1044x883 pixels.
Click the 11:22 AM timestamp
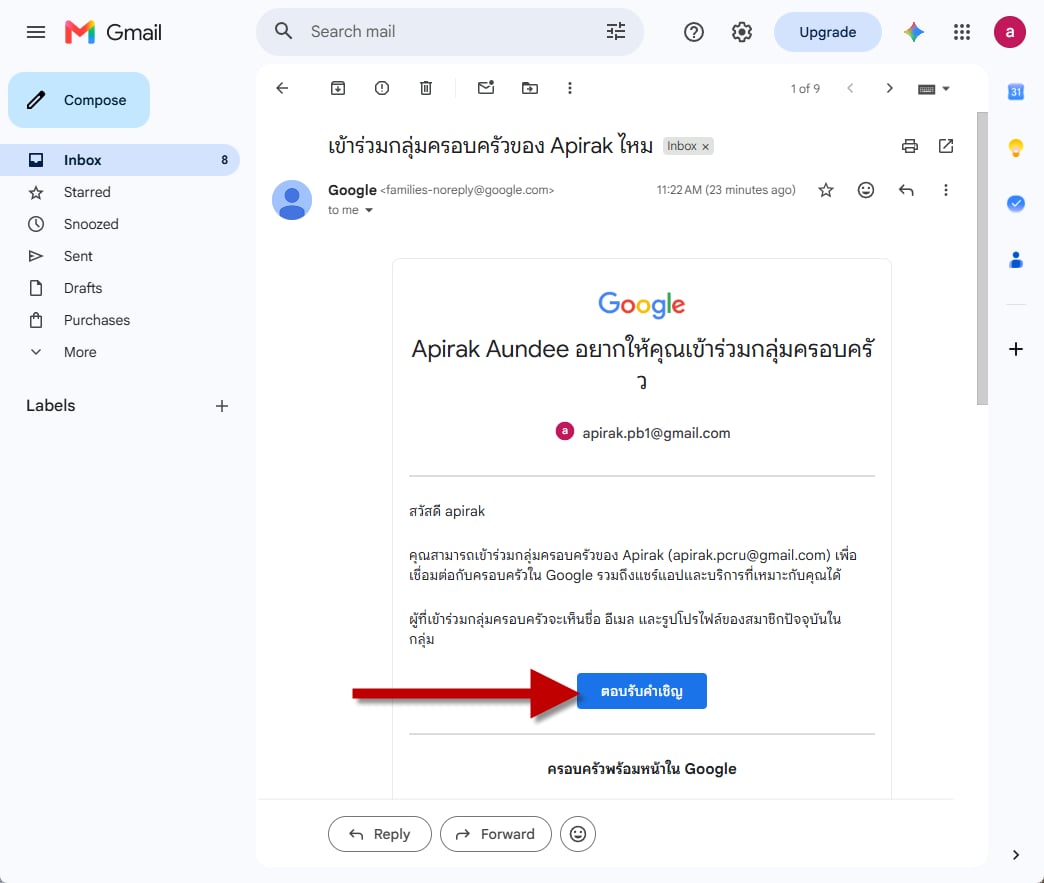coord(726,190)
